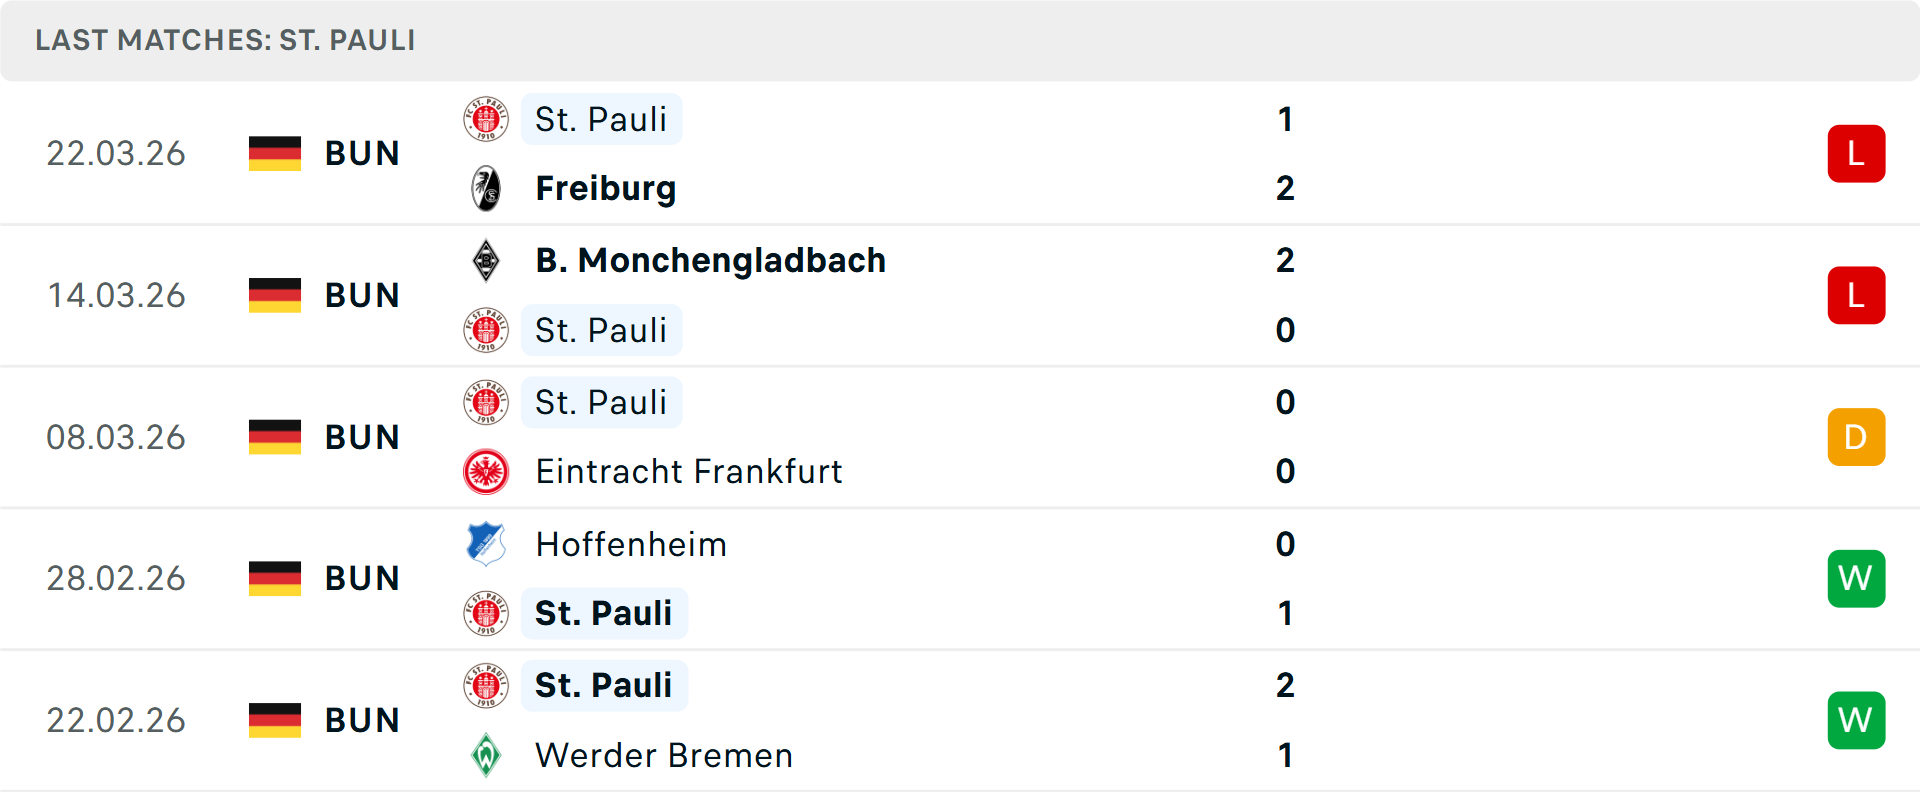Expand the match row dated 14.03.26
The width and height of the screenshot is (1920, 792).
(x=960, y=295)
